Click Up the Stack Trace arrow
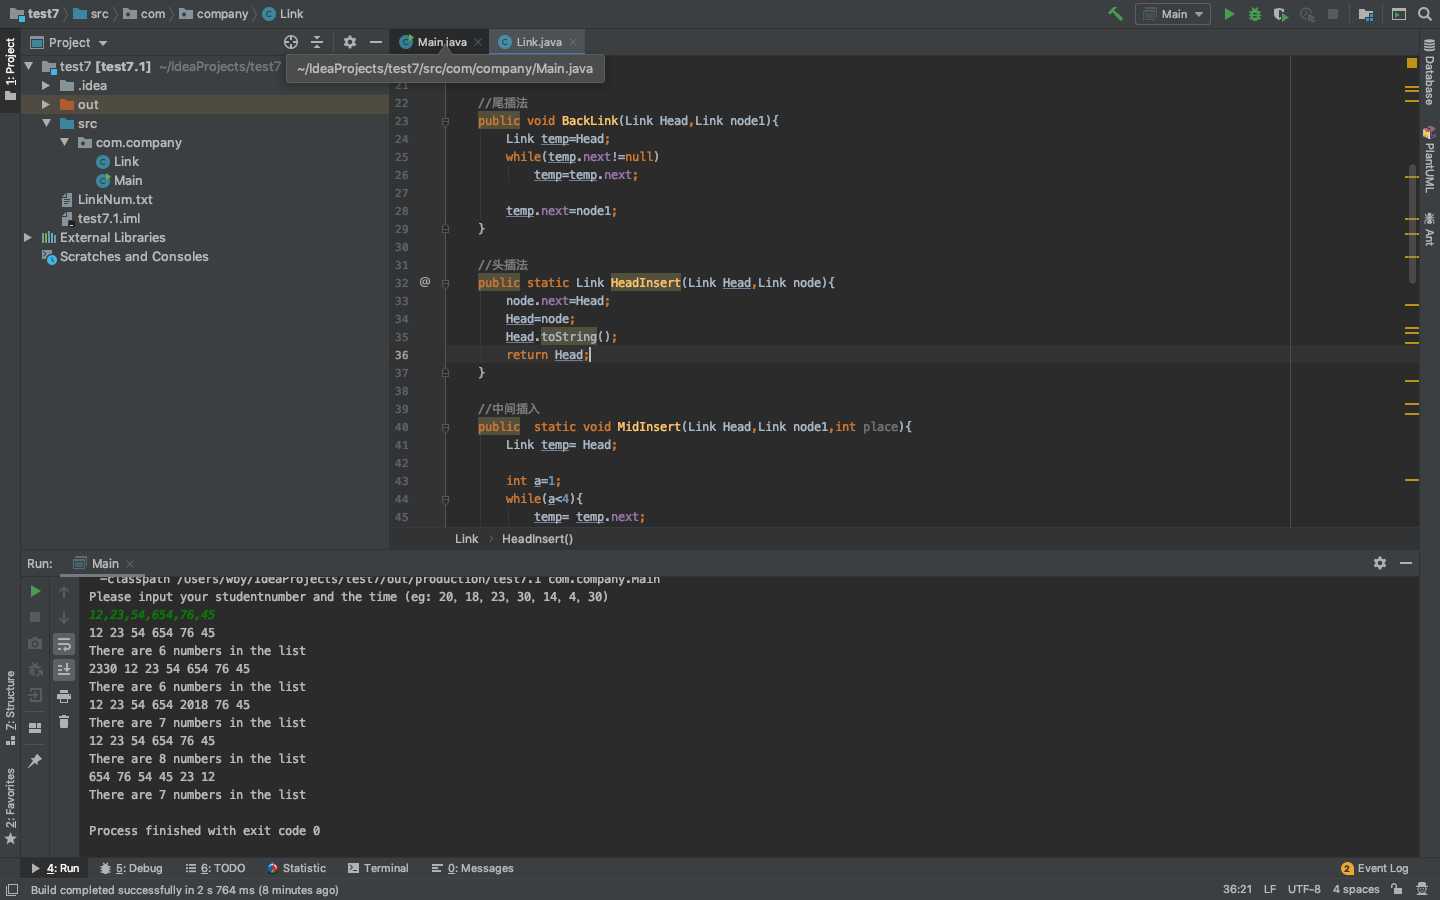 tap(64, 591)
